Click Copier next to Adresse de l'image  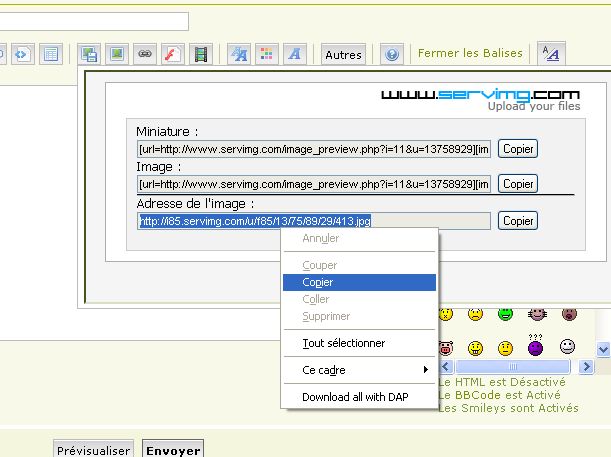[x=518, y=221]
